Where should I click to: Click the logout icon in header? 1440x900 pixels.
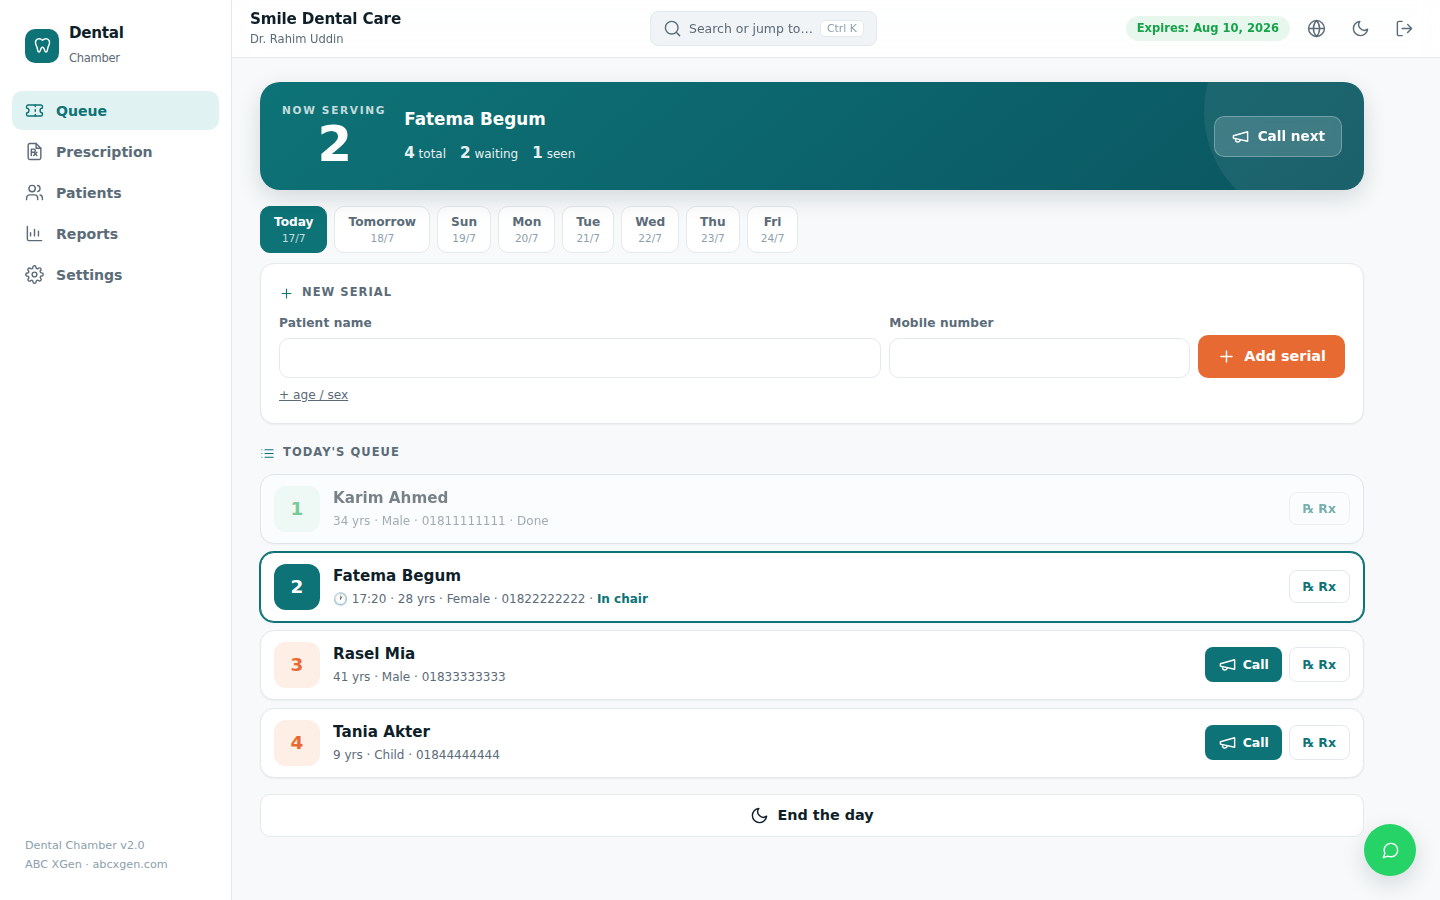point(1404,28)
